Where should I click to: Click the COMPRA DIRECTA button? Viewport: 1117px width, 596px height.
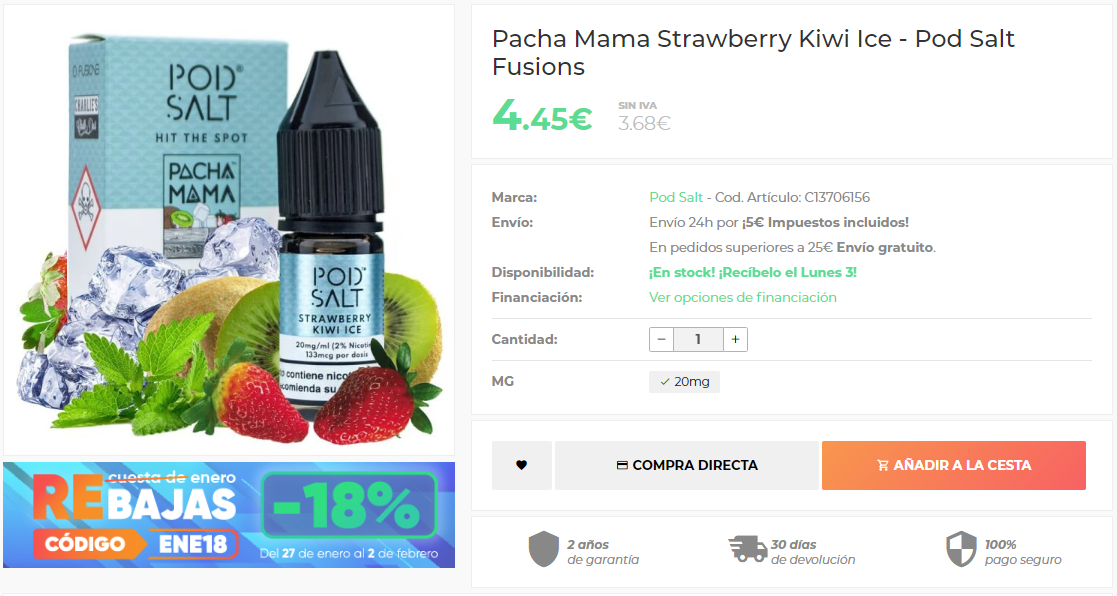pos(687,465)
